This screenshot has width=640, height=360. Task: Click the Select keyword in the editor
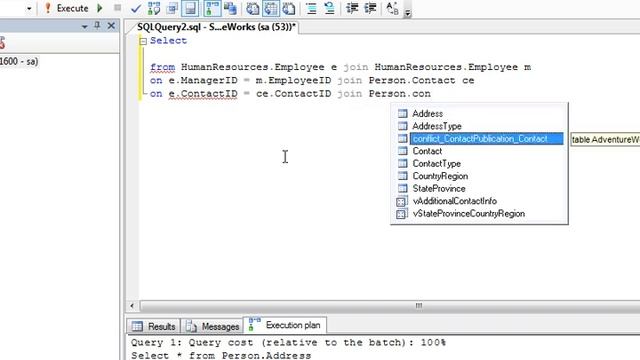point(168,41)
